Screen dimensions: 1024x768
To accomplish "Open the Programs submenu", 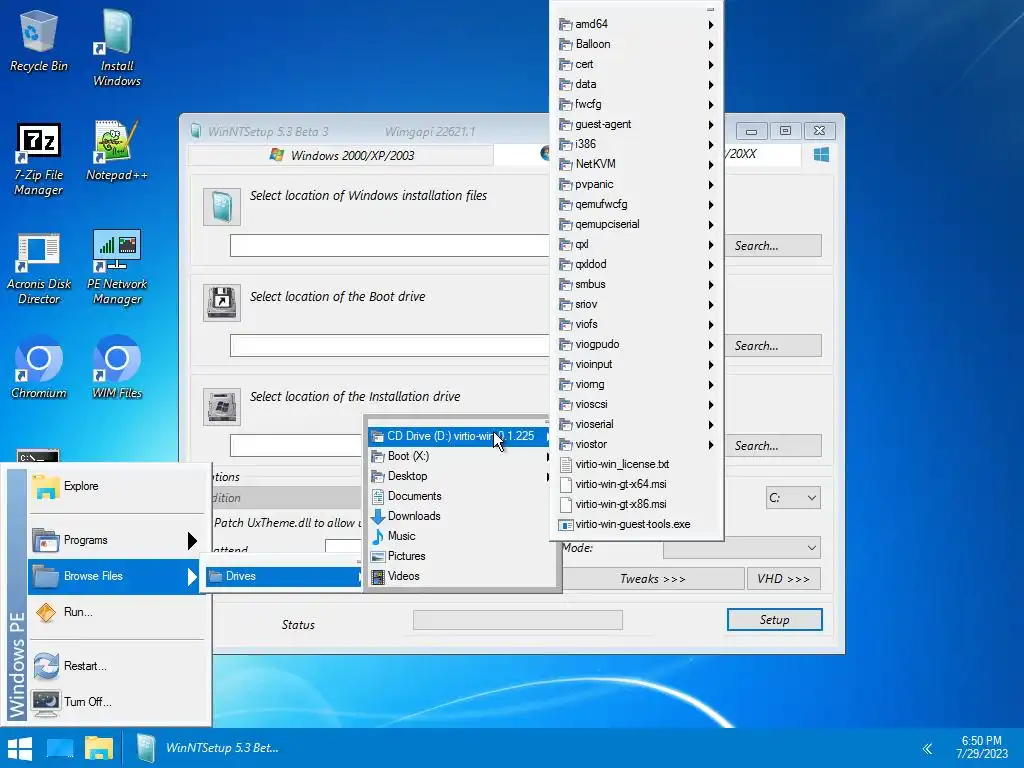I will point(116,540).
